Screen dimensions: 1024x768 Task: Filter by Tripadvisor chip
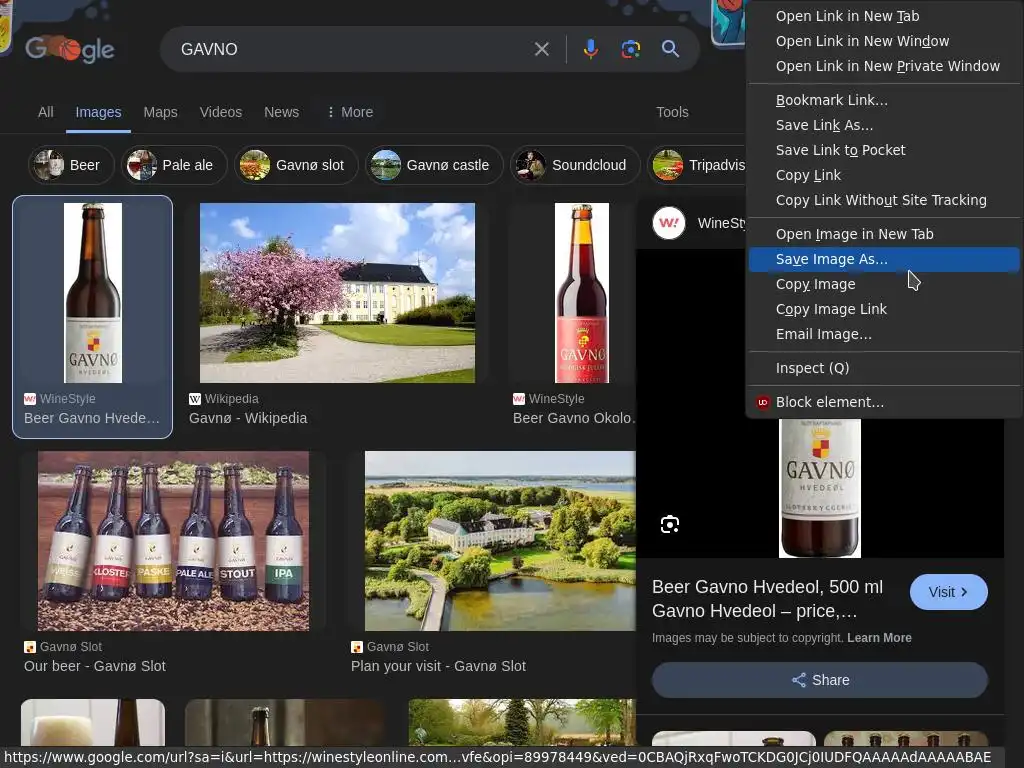click(699, 165)
